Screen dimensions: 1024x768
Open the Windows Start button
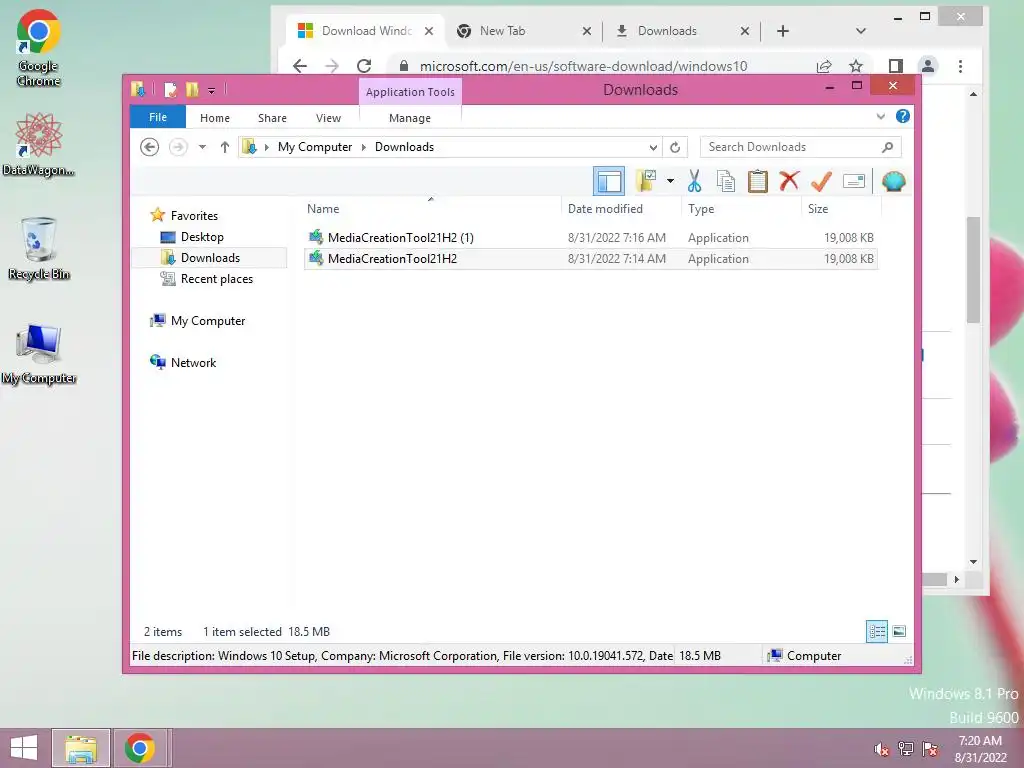click(24, 748)
